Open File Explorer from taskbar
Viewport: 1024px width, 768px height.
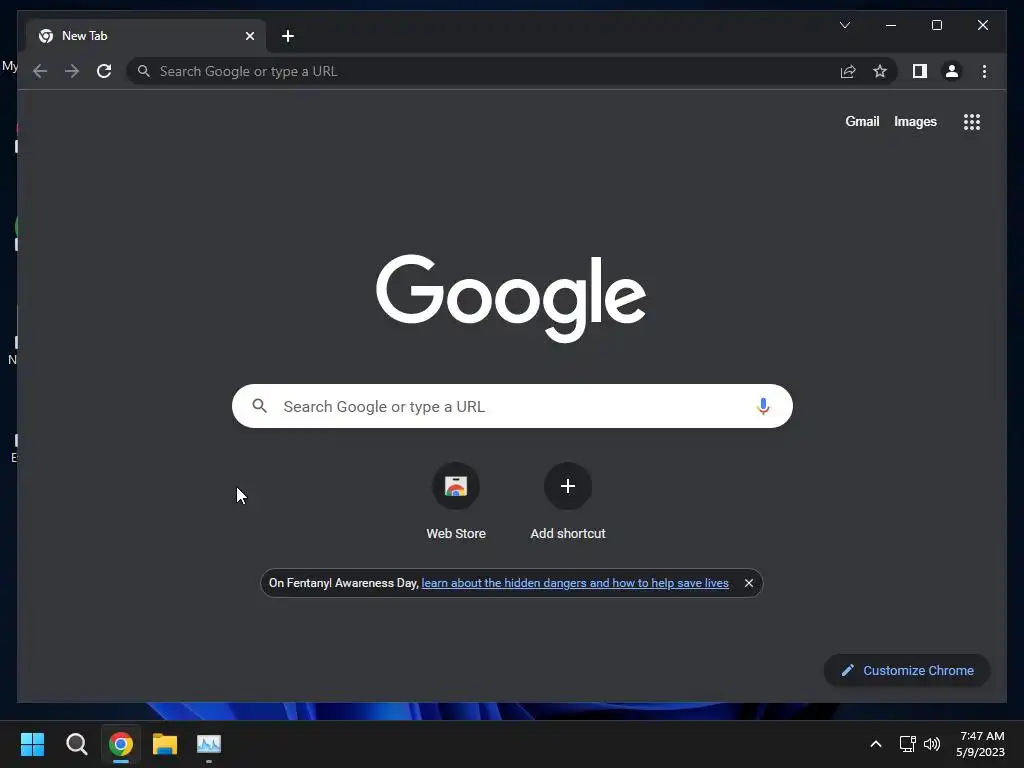tap(165, 744)
